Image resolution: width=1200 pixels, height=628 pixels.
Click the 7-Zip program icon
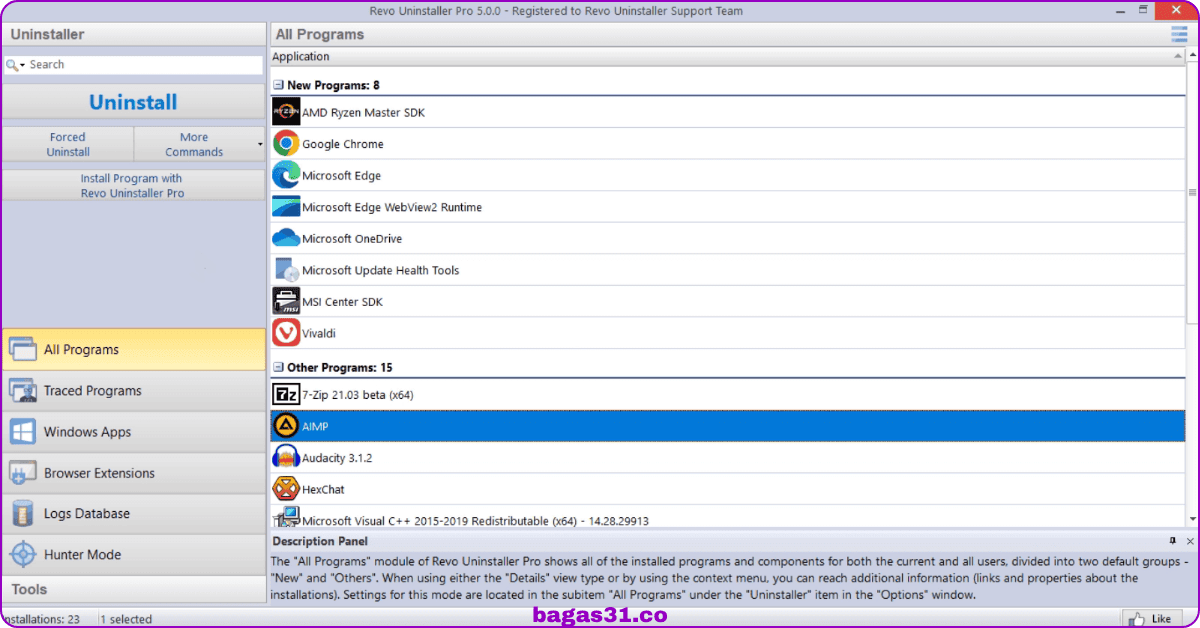[286, 394]
